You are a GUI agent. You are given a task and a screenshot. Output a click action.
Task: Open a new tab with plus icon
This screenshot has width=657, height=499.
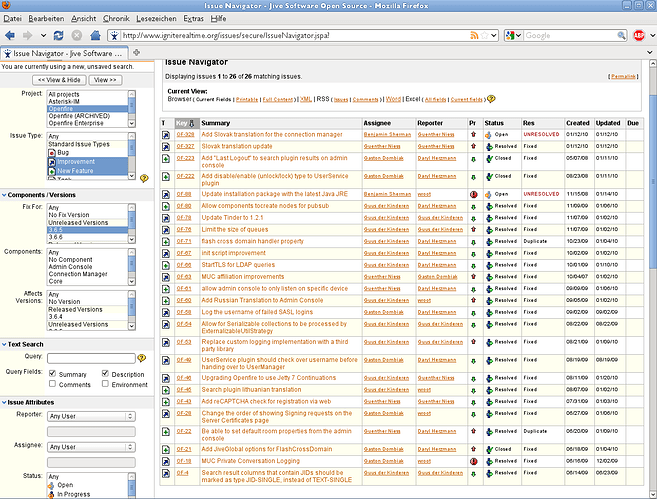(136, 53)
